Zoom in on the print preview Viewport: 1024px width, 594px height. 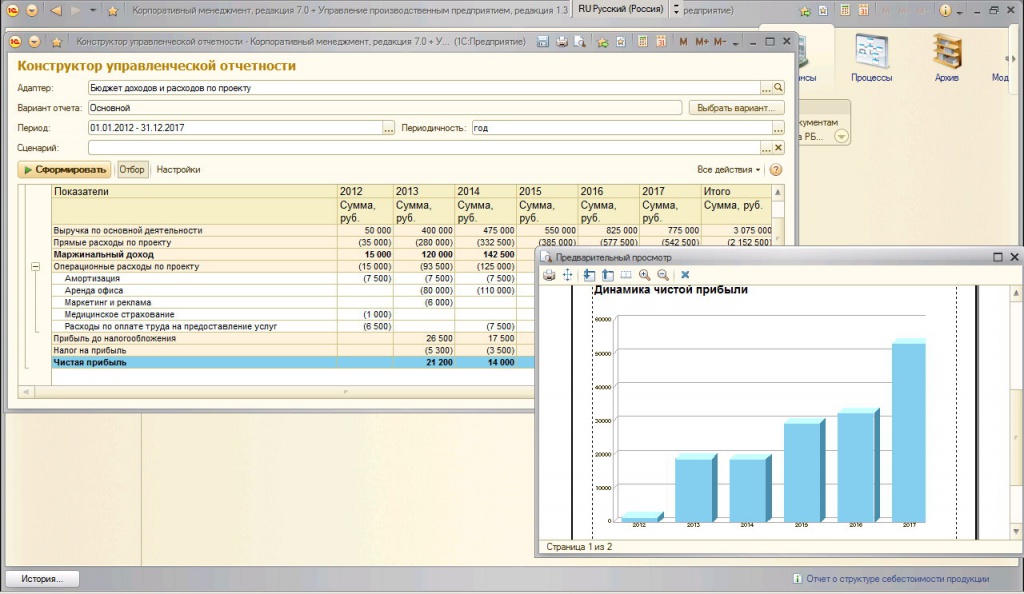coord(644,275)
